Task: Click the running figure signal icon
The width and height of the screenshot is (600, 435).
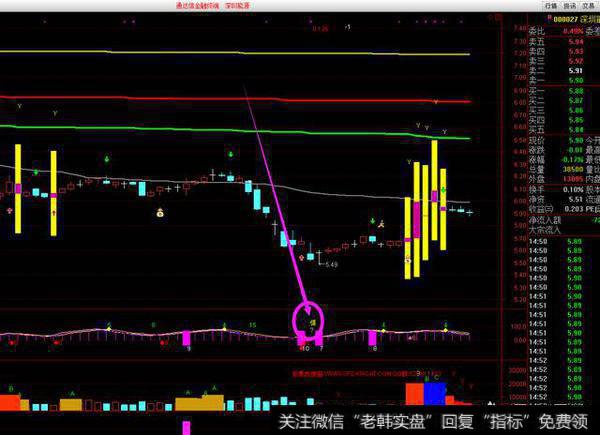Action: click(381, 224)
